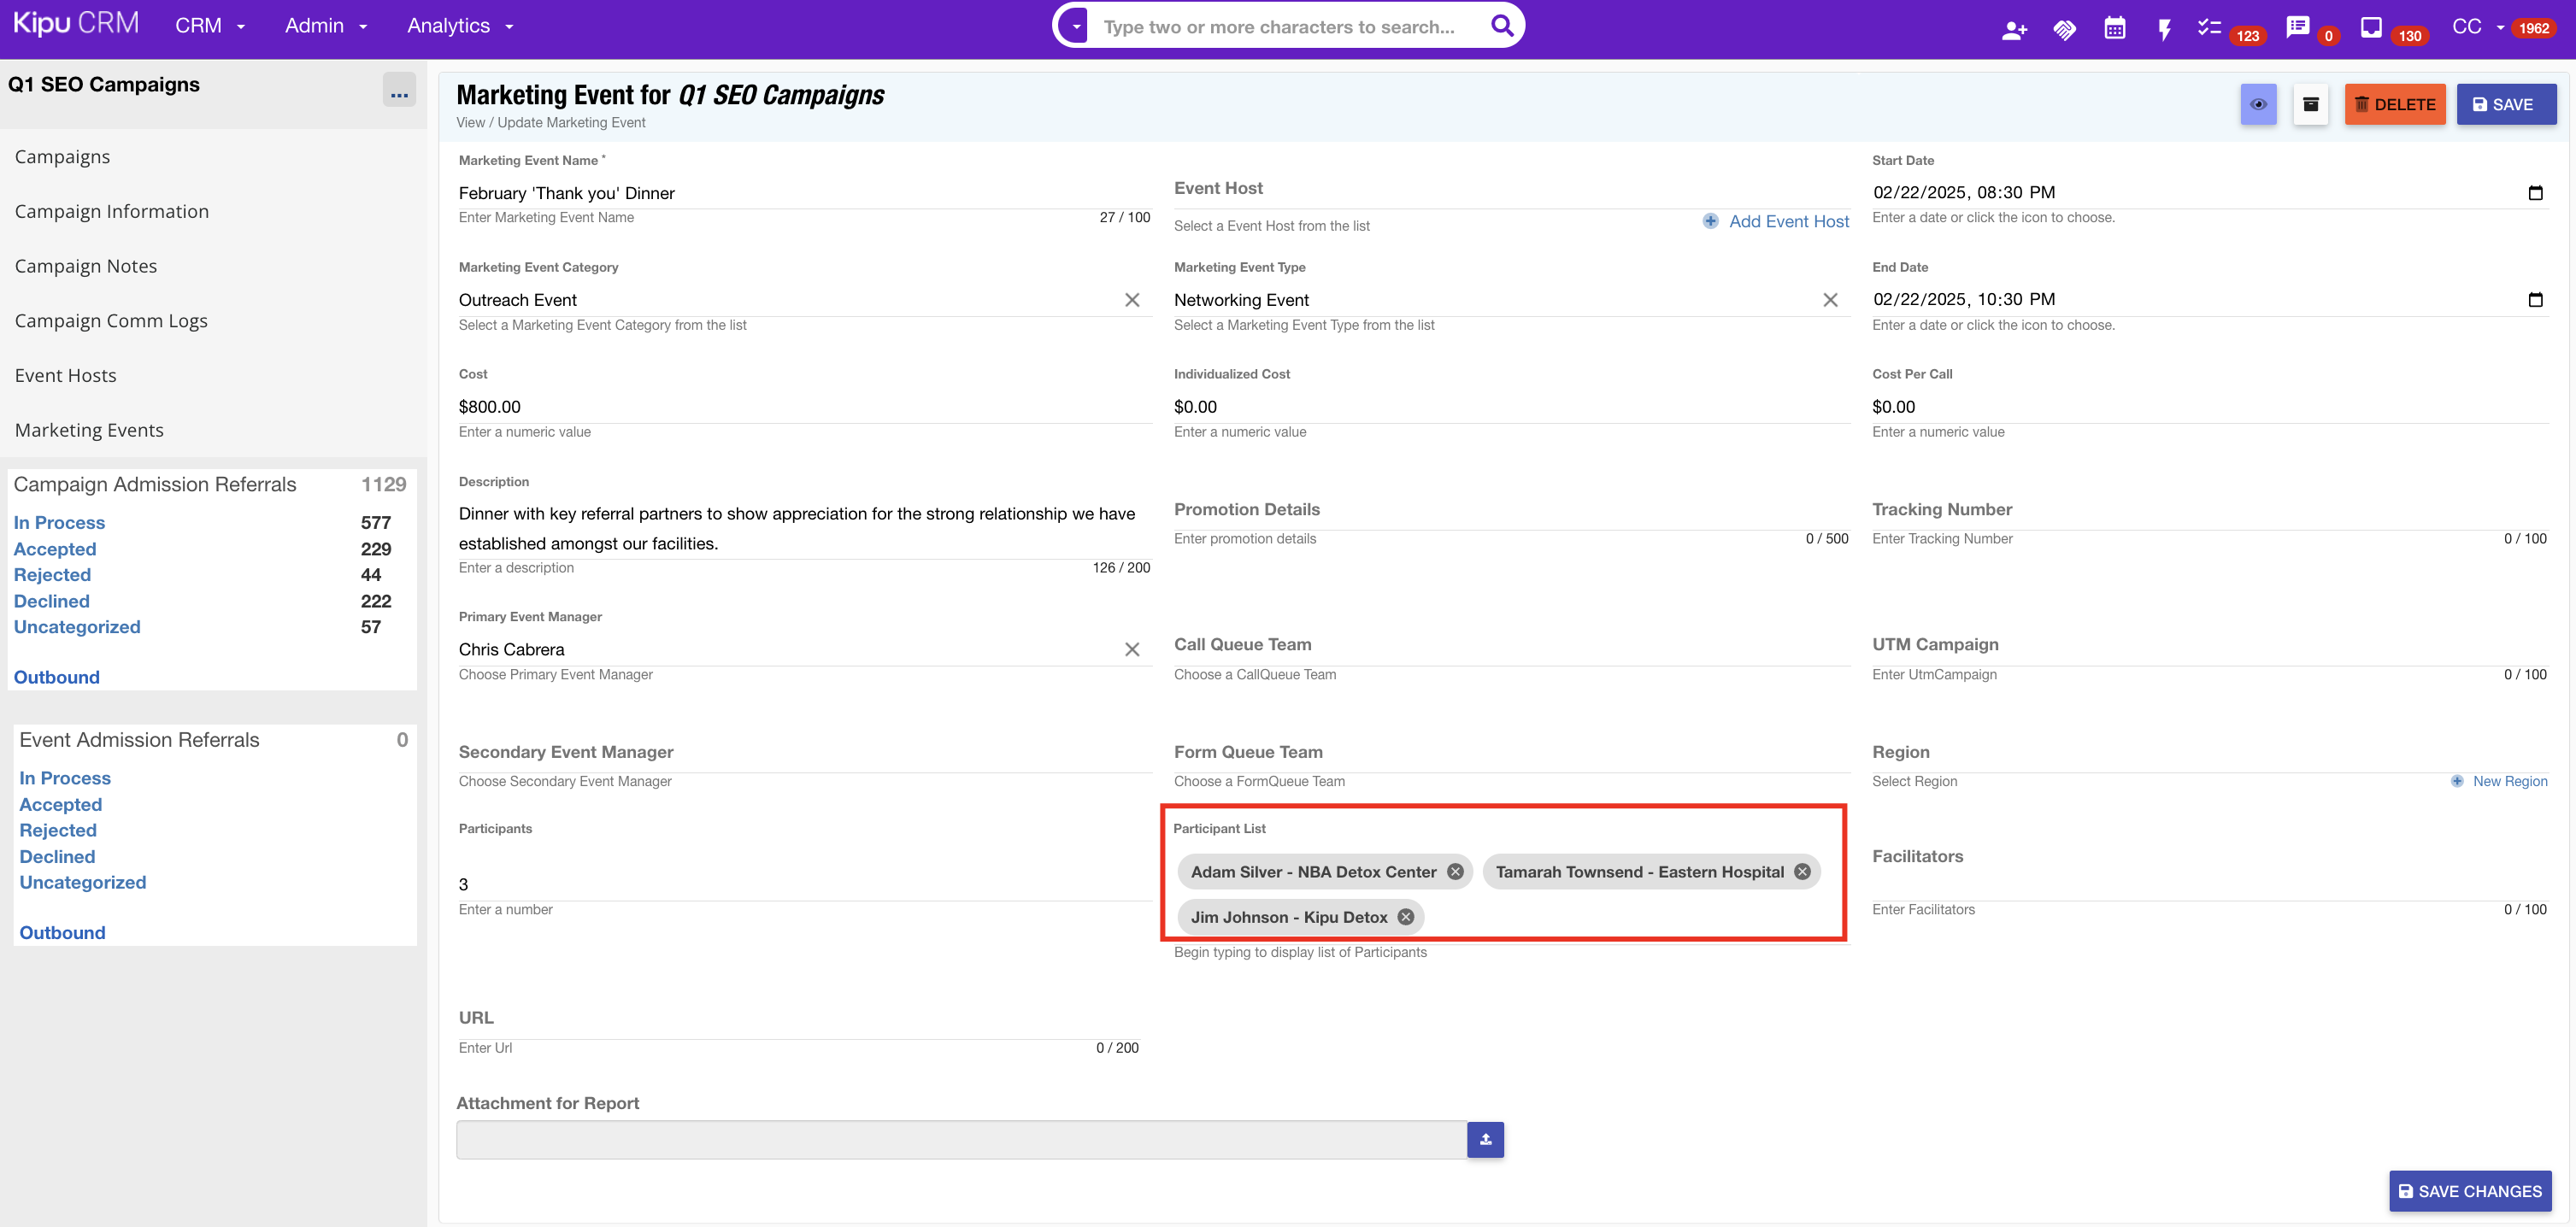2576x1227 pixels.
Task: Click the Attachment for Report file field
Action: click(961, 1139)
